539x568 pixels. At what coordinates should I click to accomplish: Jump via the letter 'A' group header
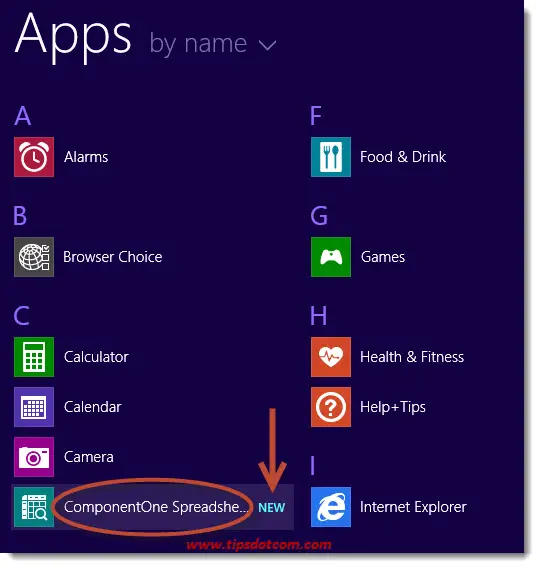(x=22, y=116)
